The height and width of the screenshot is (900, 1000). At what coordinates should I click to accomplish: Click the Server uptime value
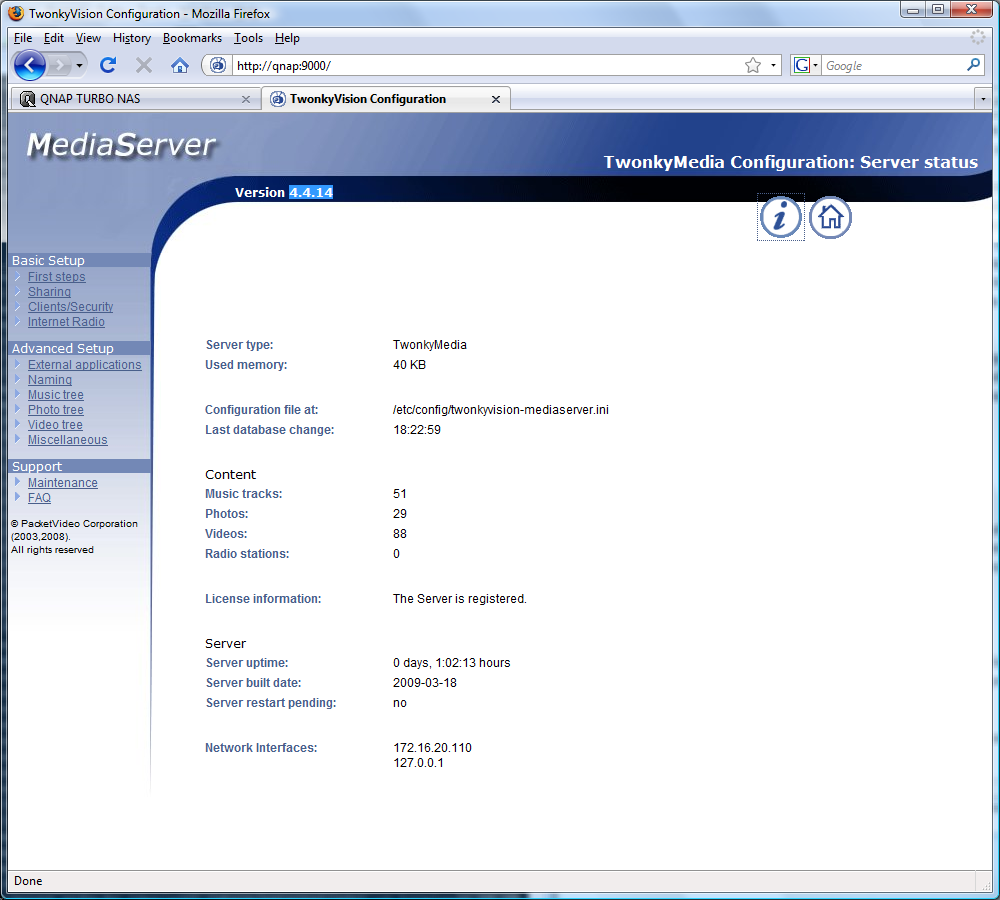[452, 663]
